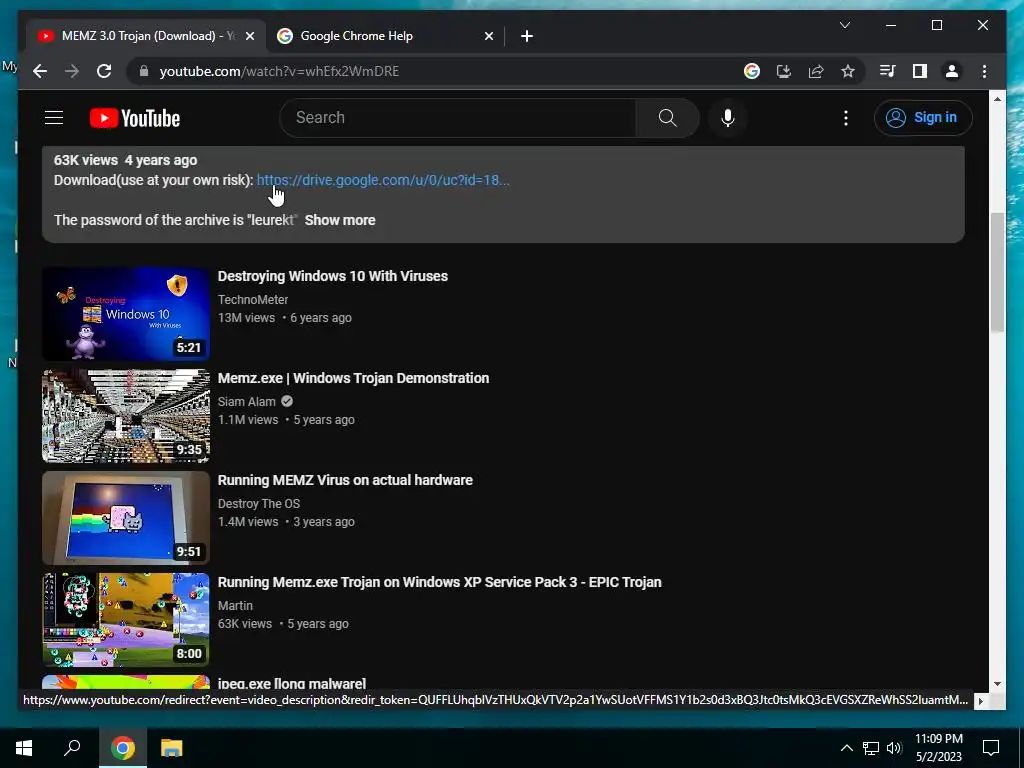The image size is (1024, 768).
Task: Install app from address bar icon
Action: [x=784, y=71]
